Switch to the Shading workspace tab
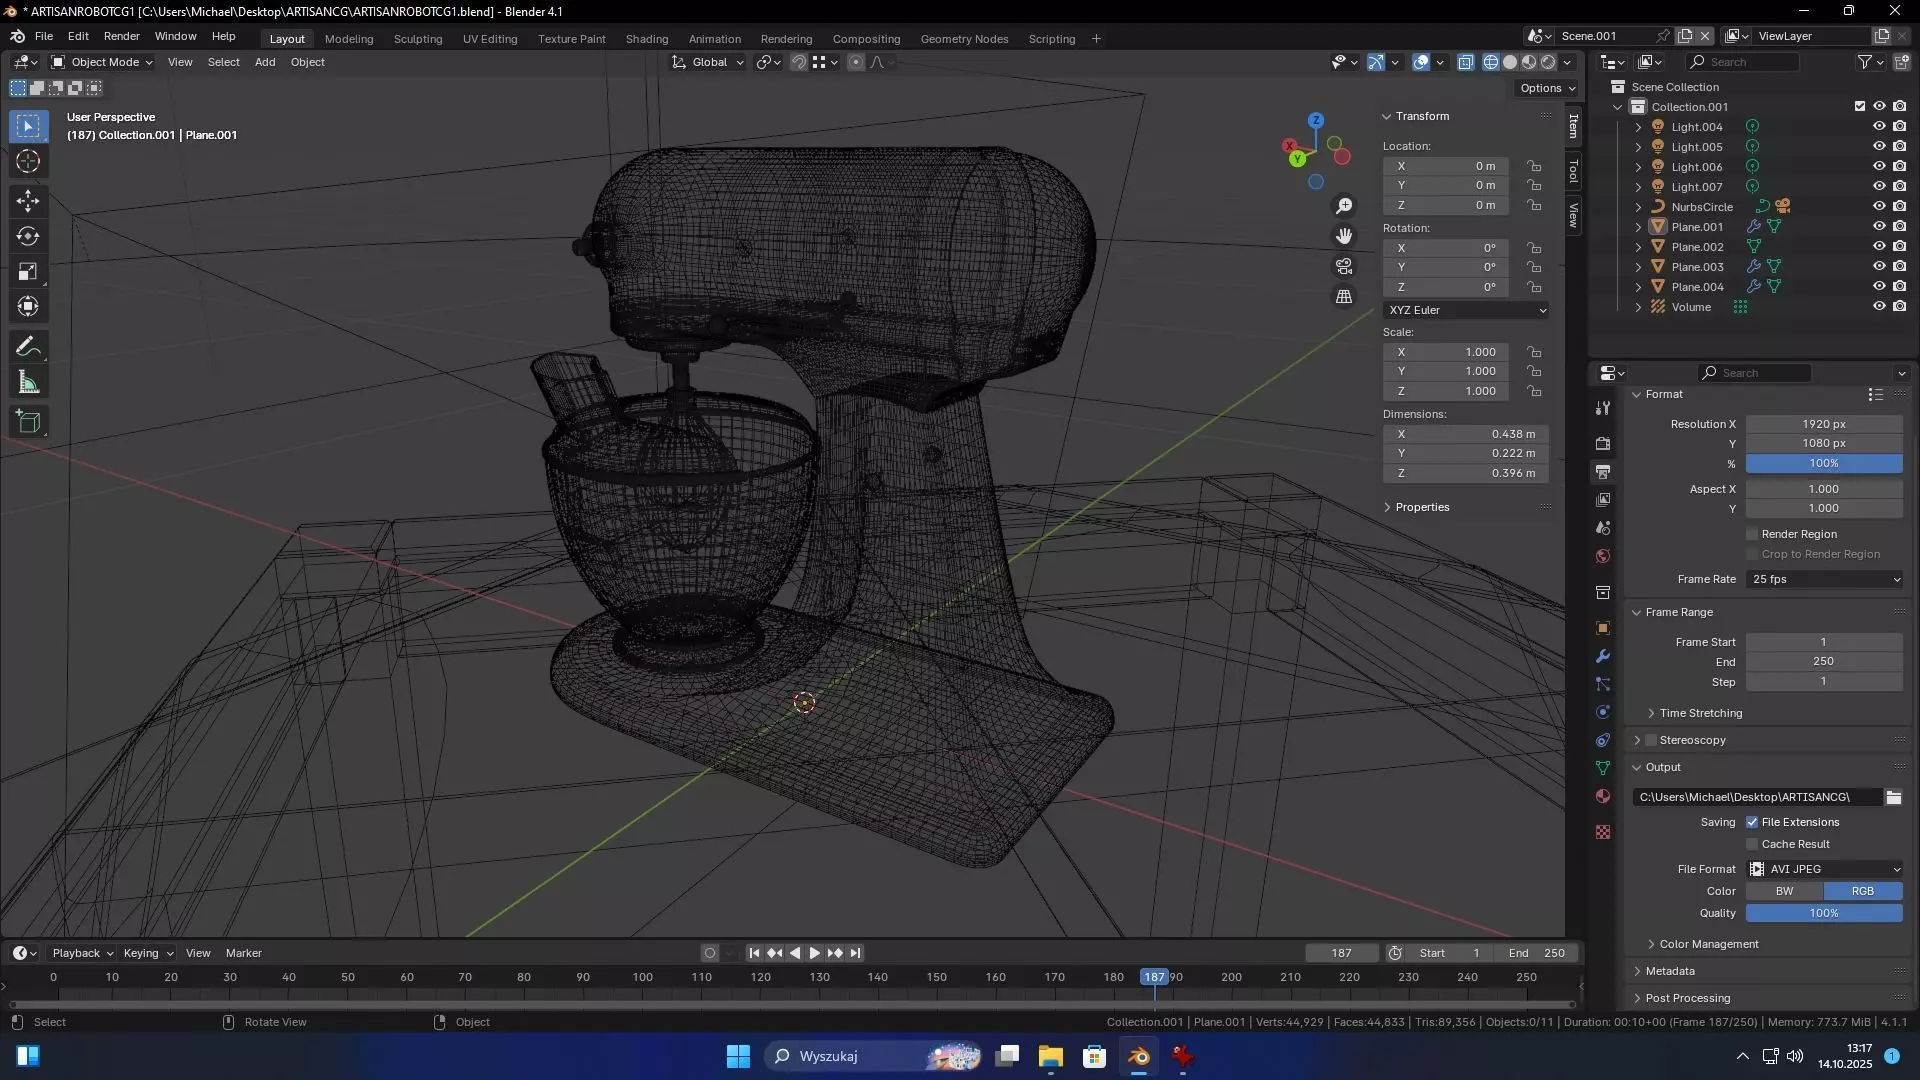This screenshot has height=1080, width=1920. click(646, 39)
